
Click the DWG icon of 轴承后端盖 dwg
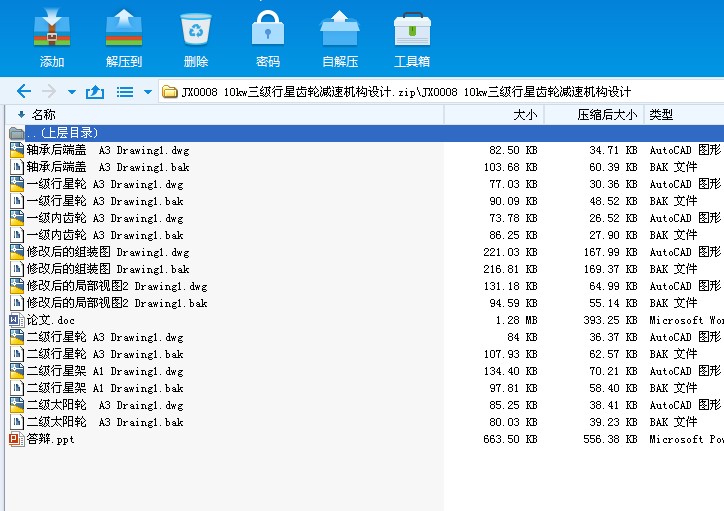(x=17, y=150)
